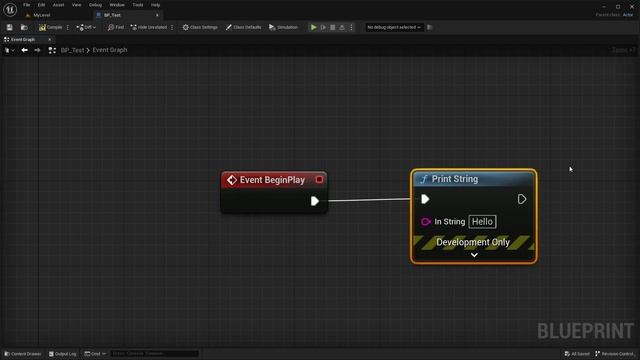Viewport: 640px width, 360px height.
Task: Play the level with green arrow
Action: point(313,27)
